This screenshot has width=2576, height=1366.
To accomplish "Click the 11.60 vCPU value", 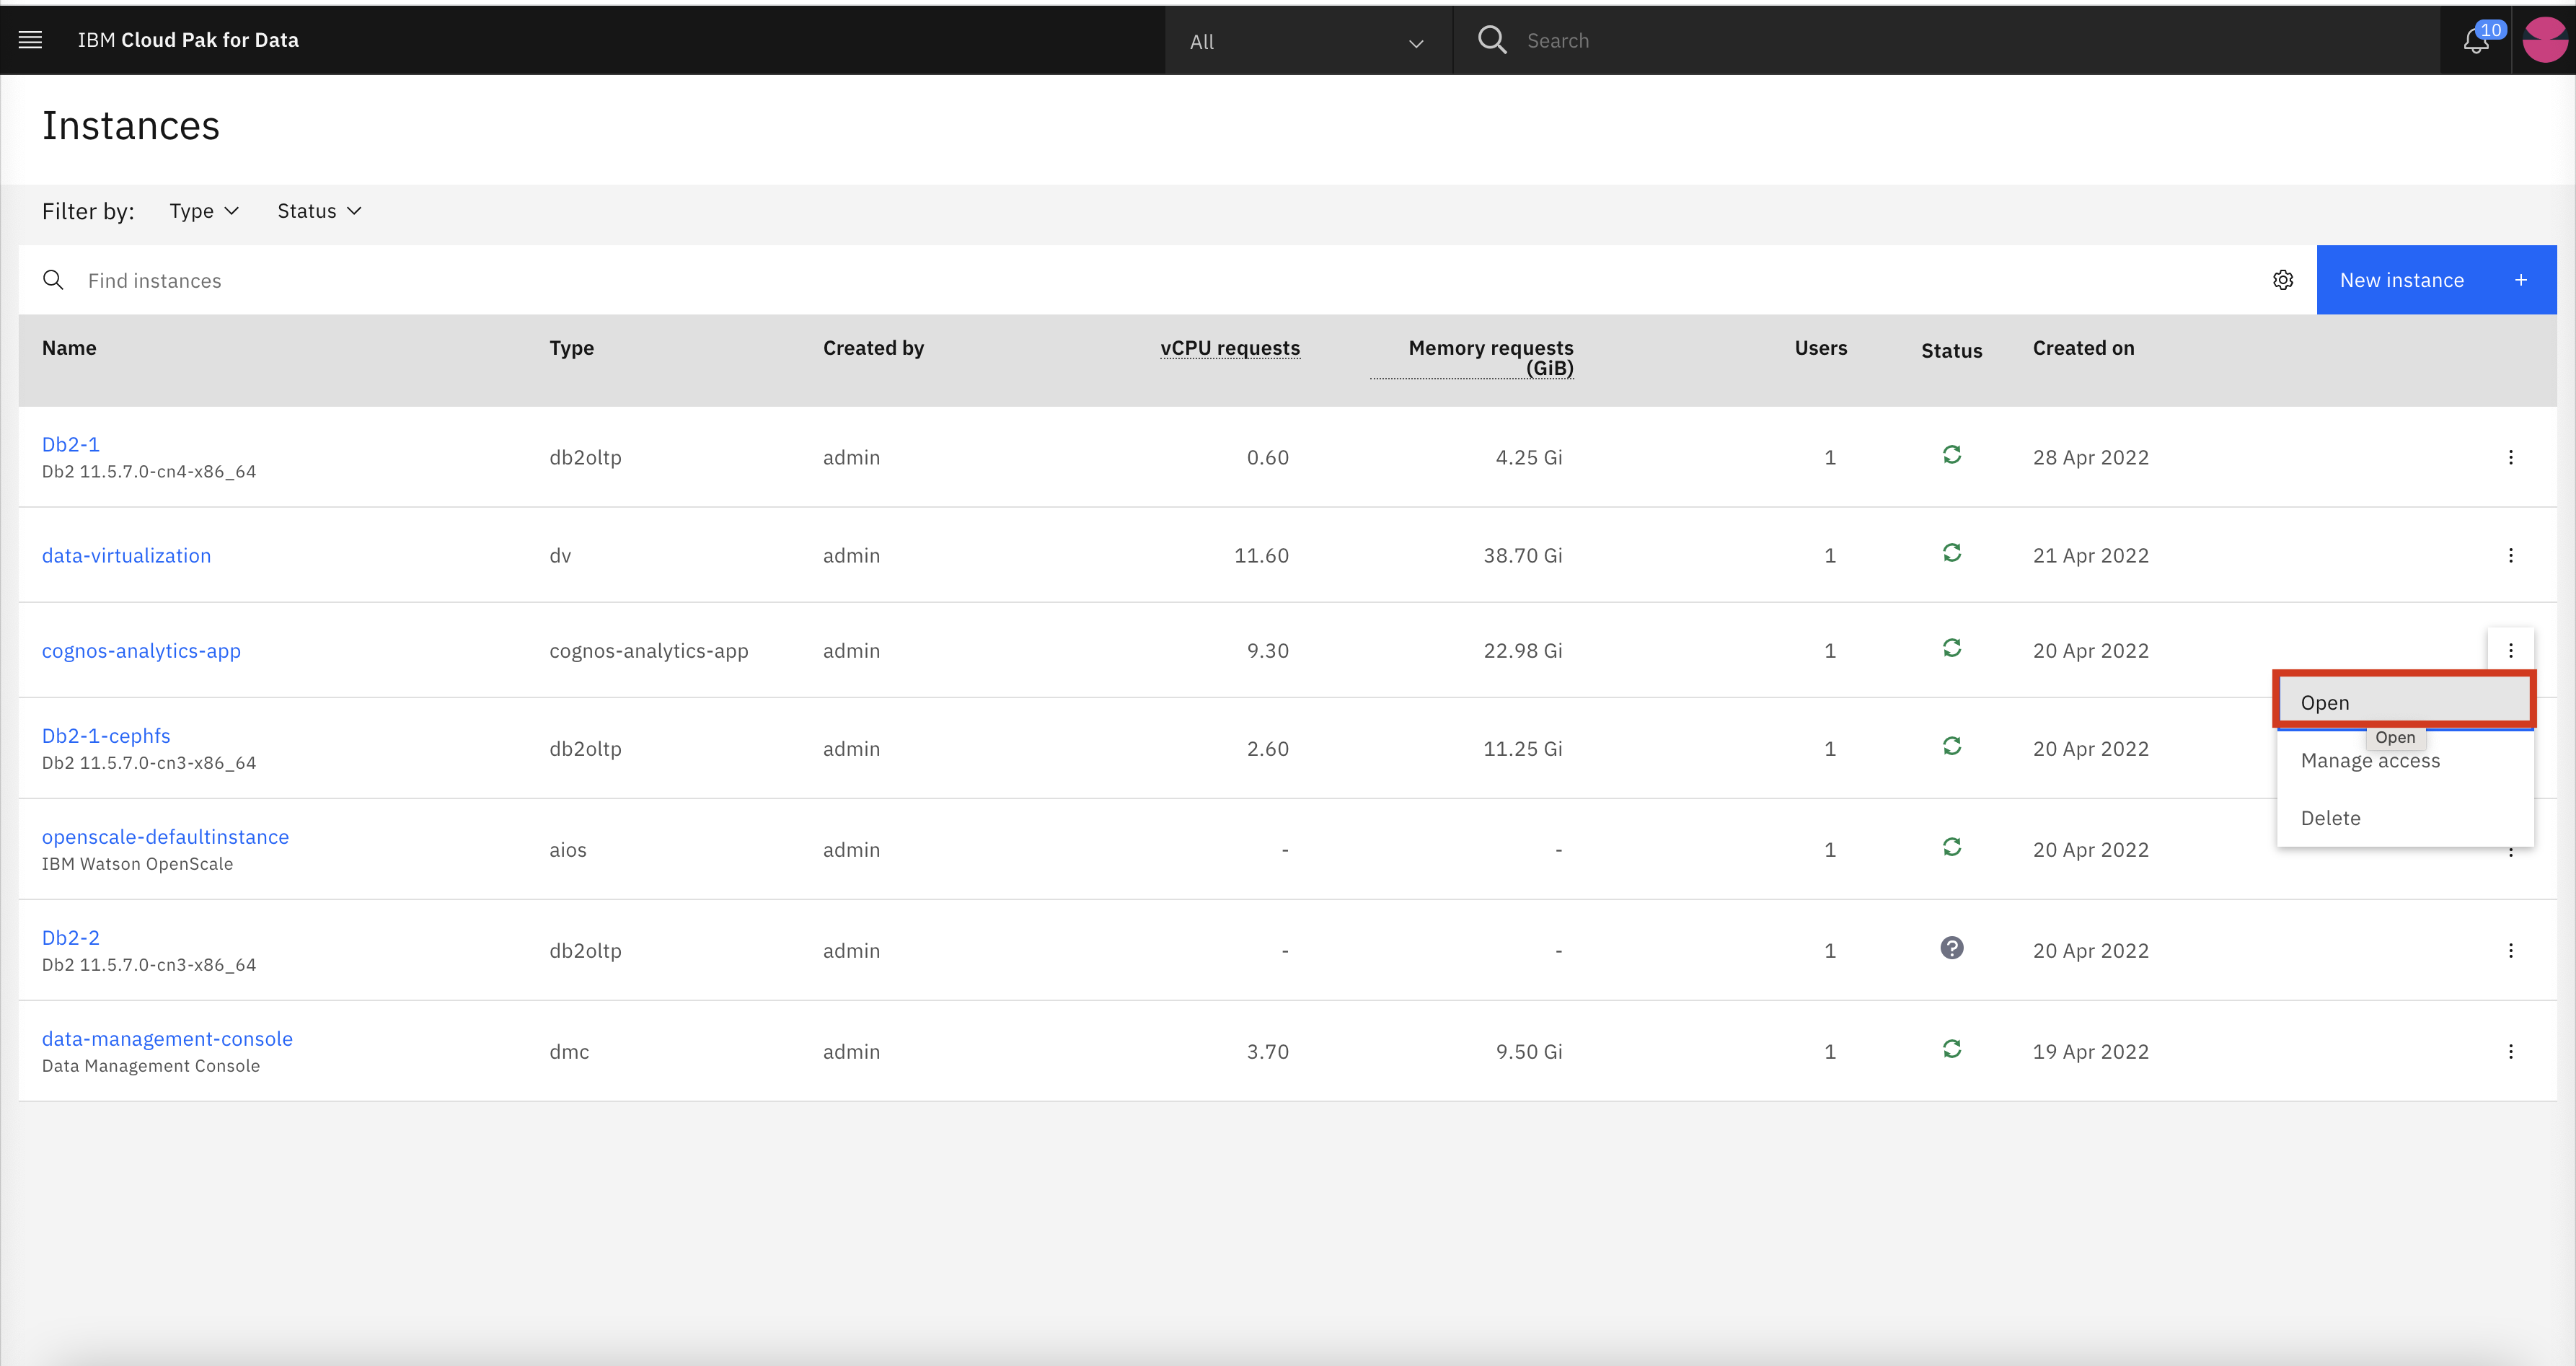I will click(x=1261, y=555).
